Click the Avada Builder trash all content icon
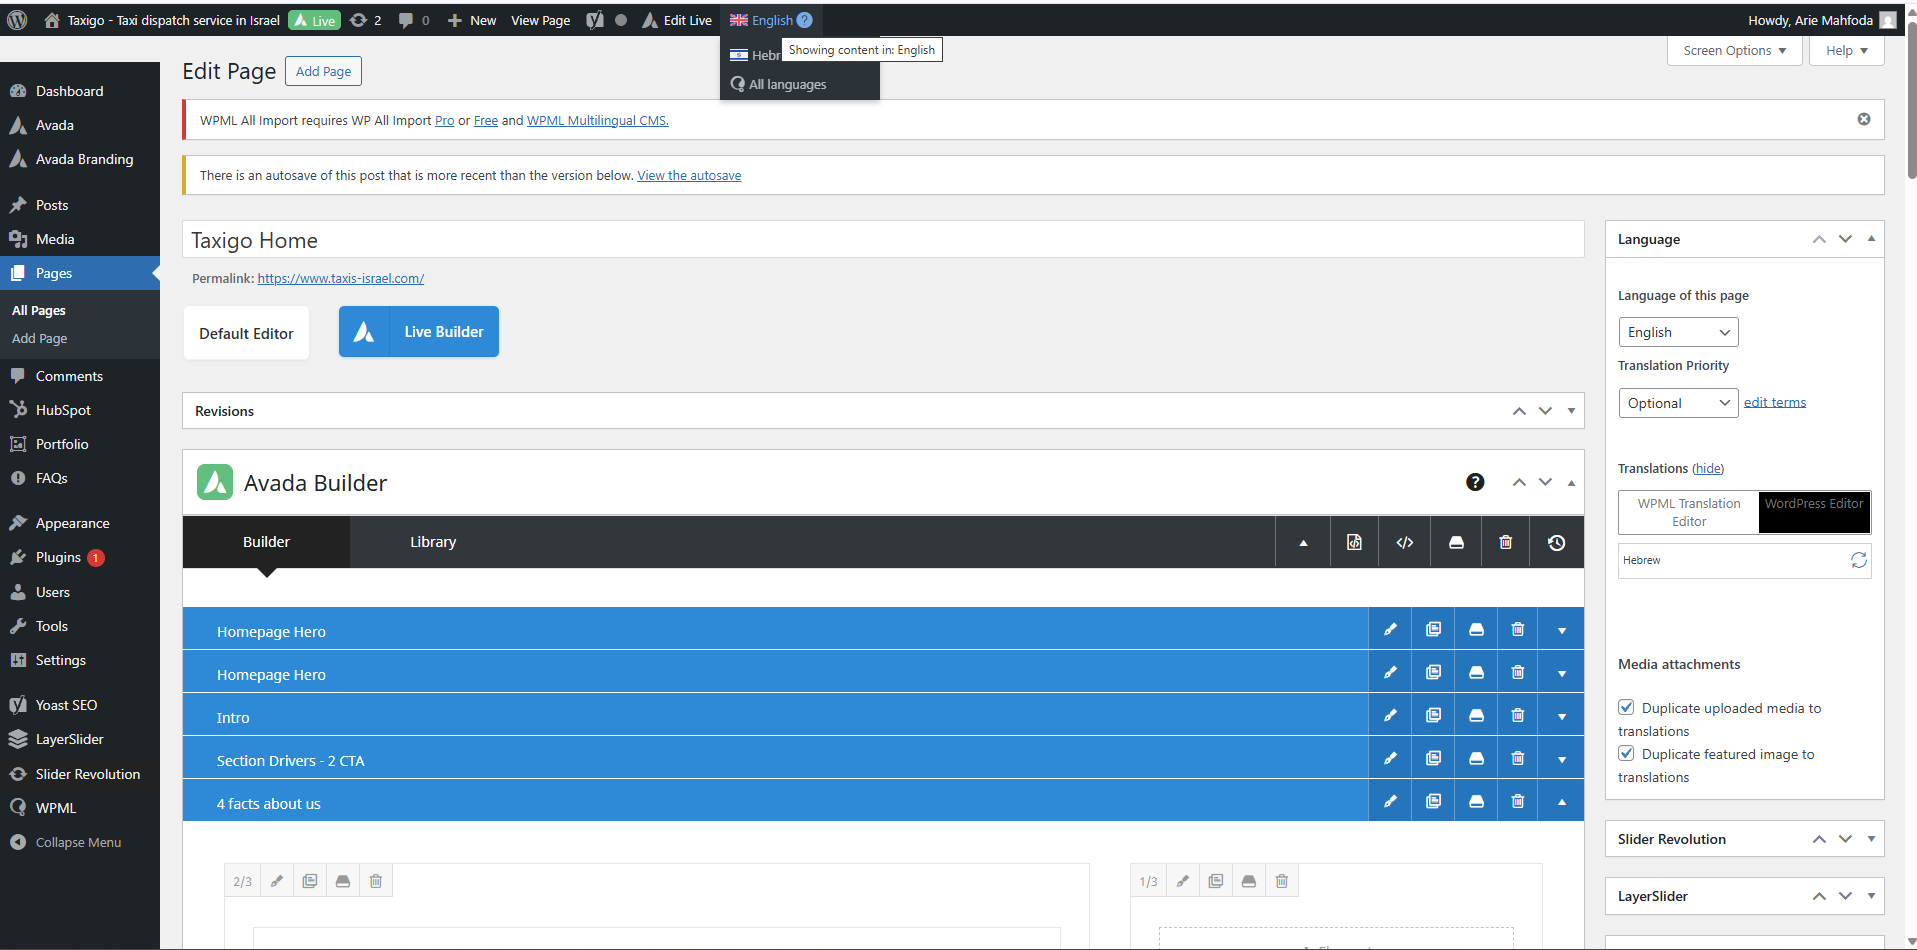The width and height of the screenshot is (1917, 950). [x=1505, y=542]
